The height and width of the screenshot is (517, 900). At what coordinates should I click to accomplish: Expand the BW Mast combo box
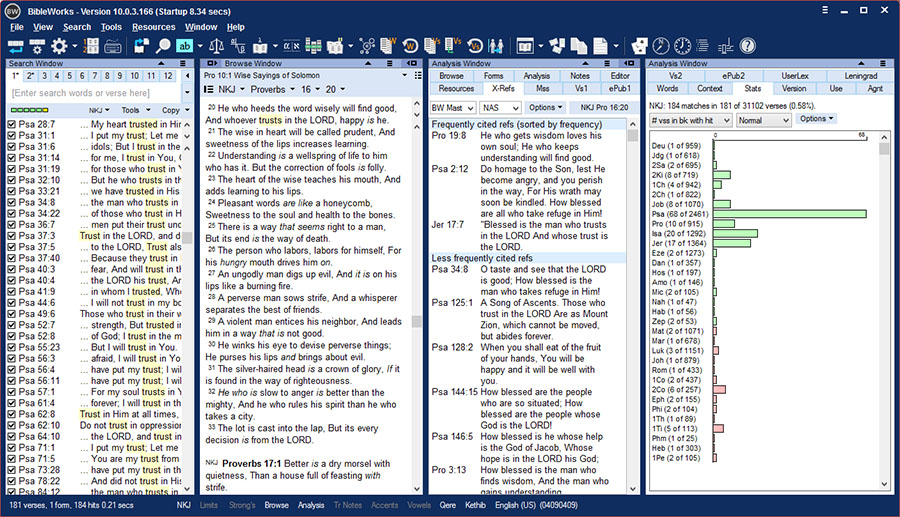click(x=453, y=108)
